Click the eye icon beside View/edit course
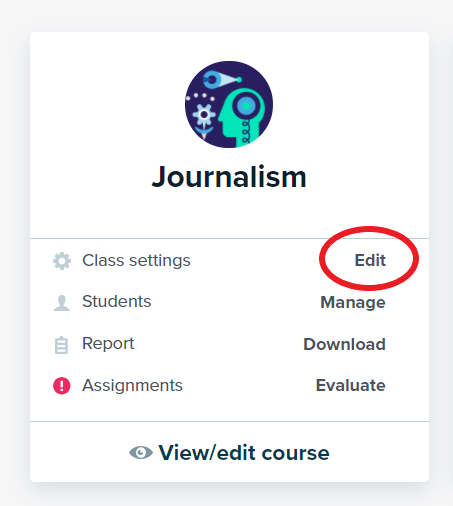The width and height of the screenshot is (453, 506). (141, 452)
